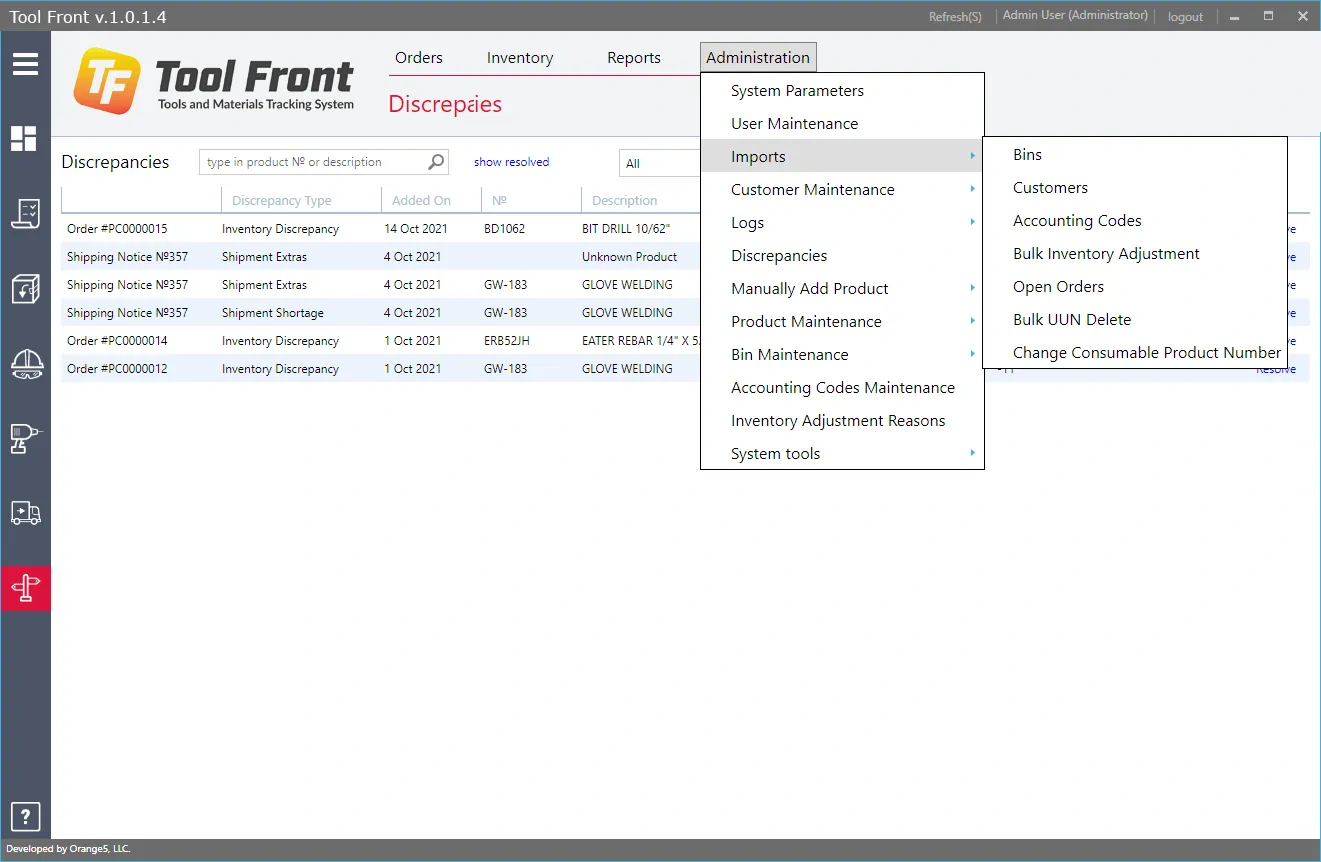Open the All filter dropdown

pyautogui.click(x=660, y=163)
